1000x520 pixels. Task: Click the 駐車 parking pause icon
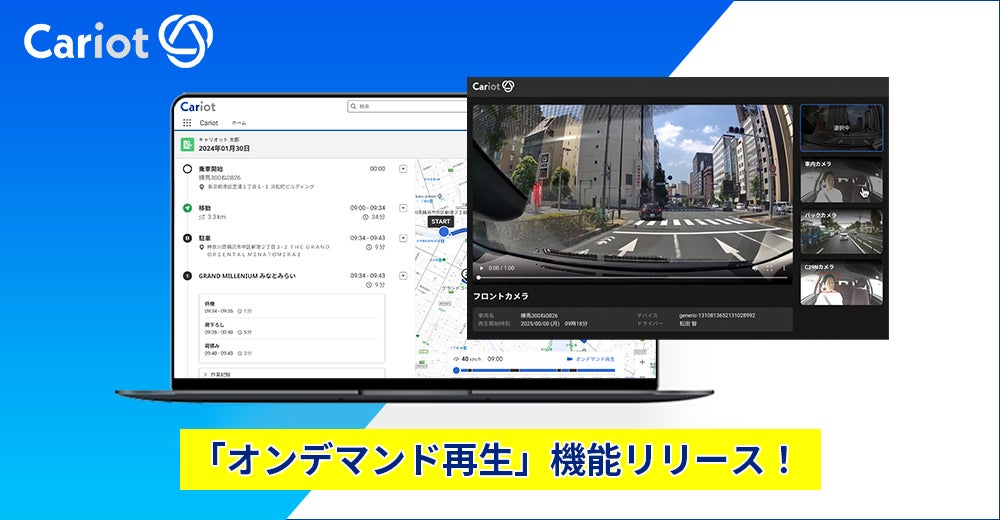pyautogui.click(x=188, y=238)
